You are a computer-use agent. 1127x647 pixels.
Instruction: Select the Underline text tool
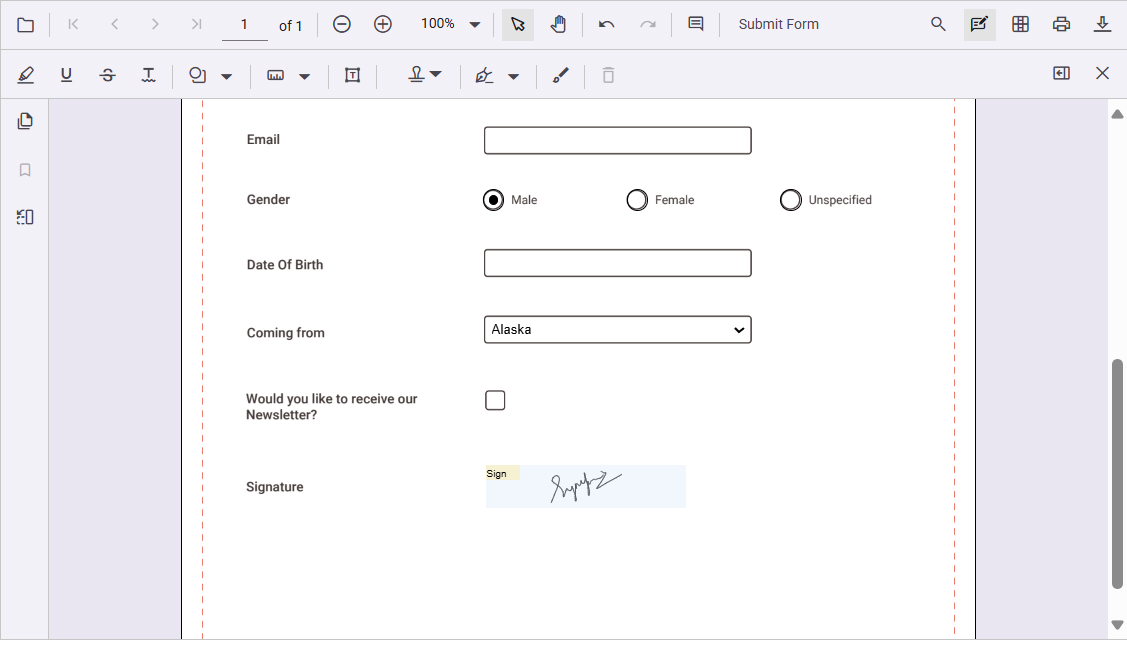66,74
